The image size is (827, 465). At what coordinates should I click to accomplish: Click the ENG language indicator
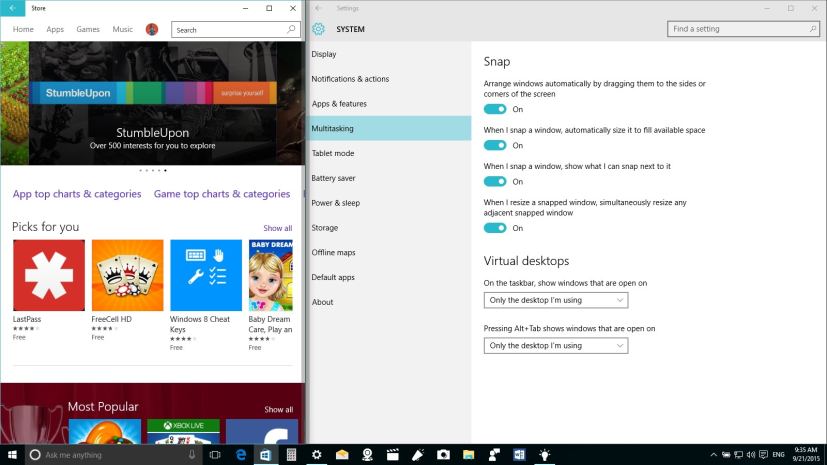tap(778, 454)
